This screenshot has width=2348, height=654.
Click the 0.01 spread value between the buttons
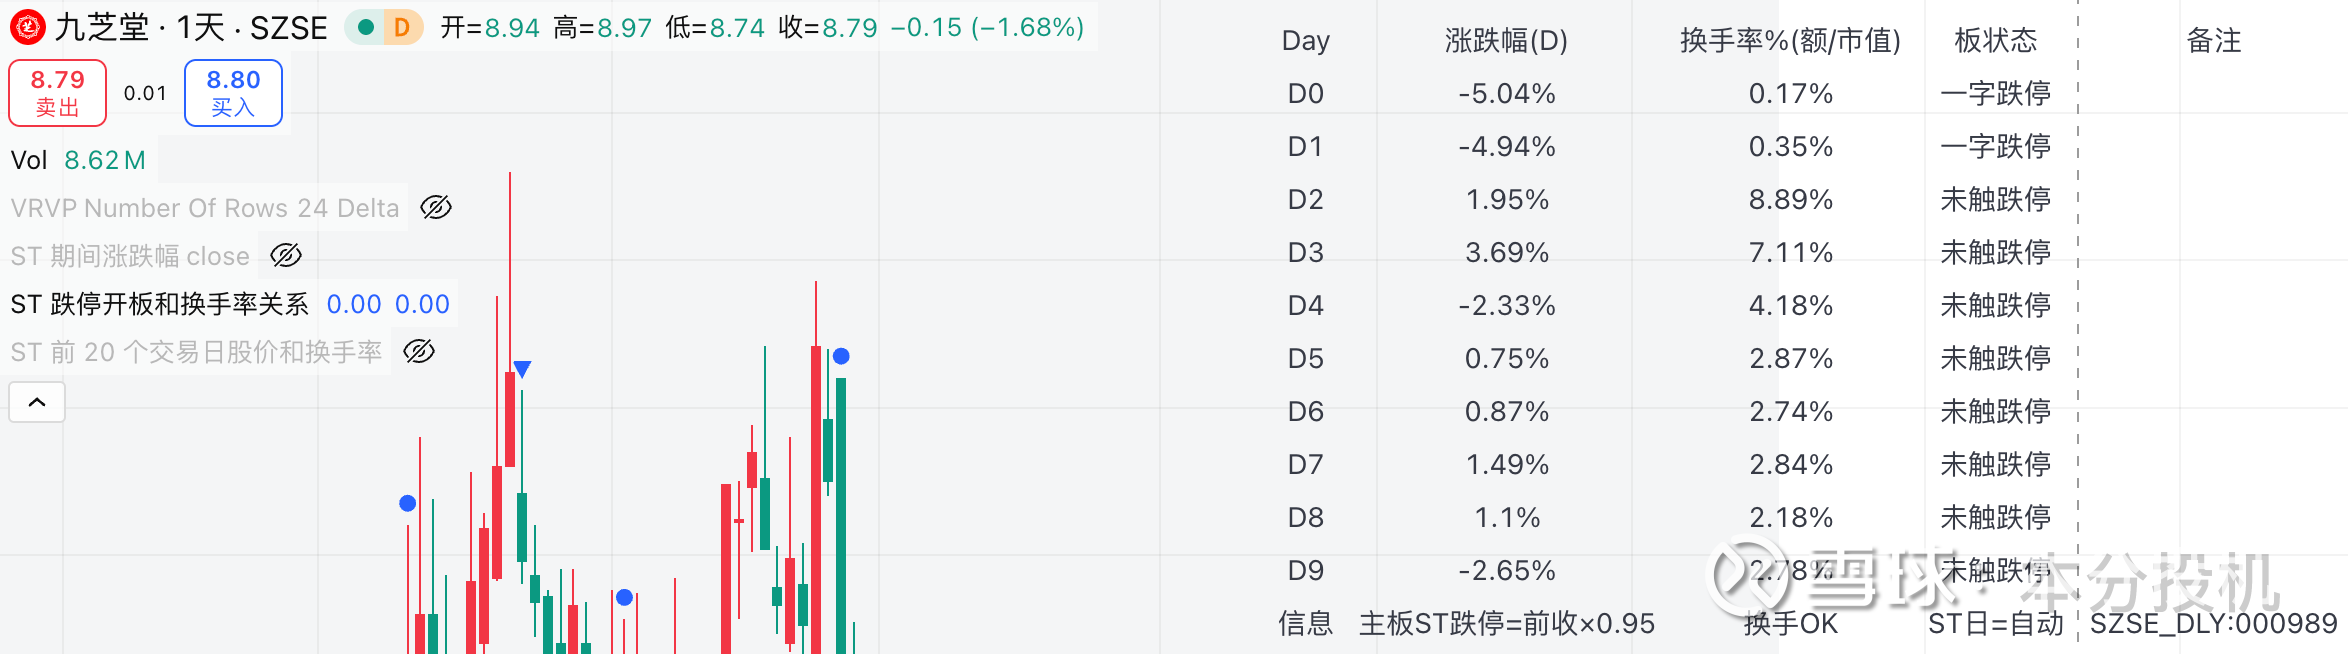click(145, 93)
